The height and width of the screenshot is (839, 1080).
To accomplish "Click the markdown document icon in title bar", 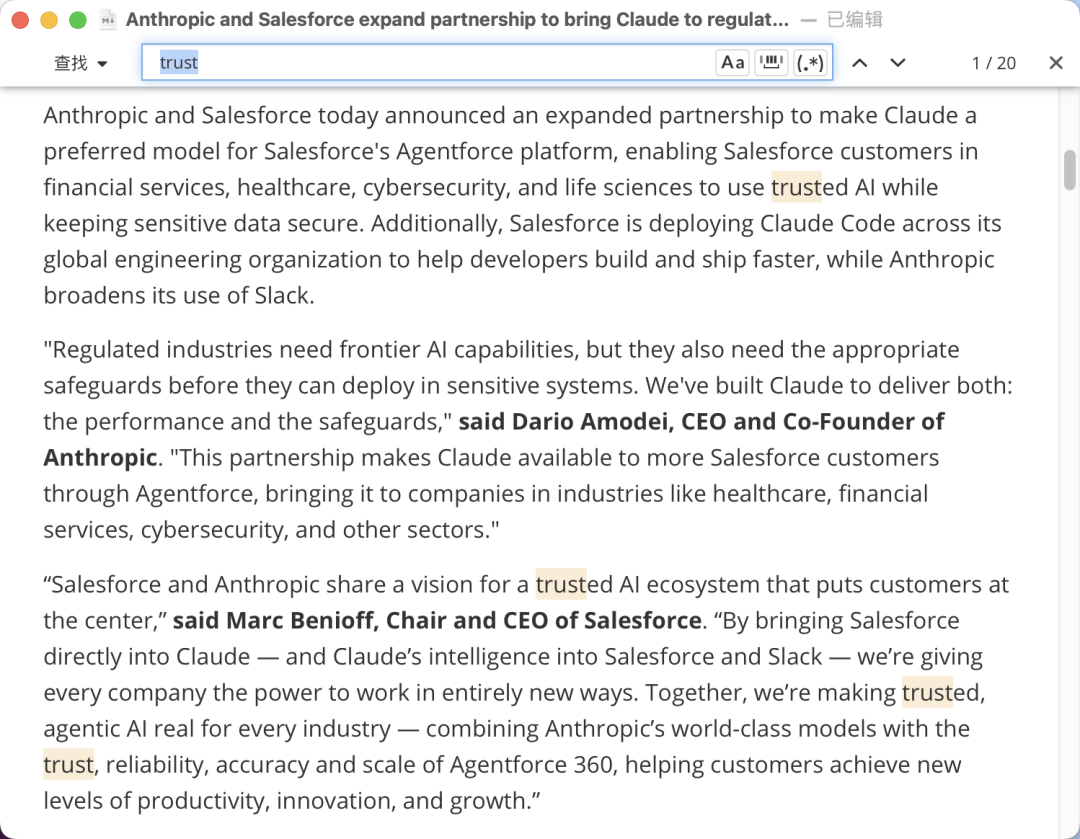I will point(108,19).
